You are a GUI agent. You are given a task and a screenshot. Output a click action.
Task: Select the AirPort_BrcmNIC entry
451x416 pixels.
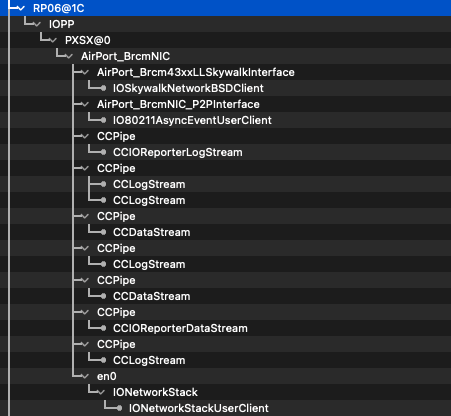(125, 56)
